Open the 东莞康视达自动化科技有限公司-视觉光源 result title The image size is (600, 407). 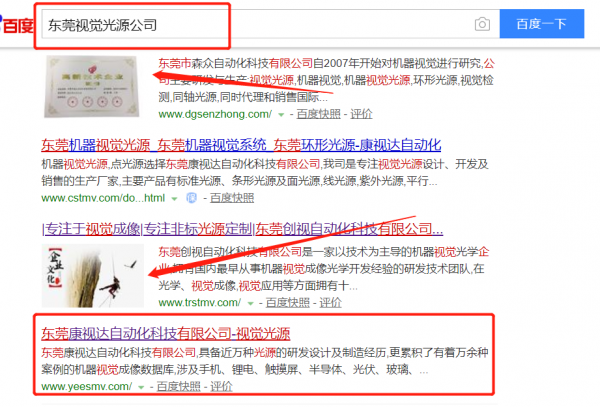click(166, 334)
